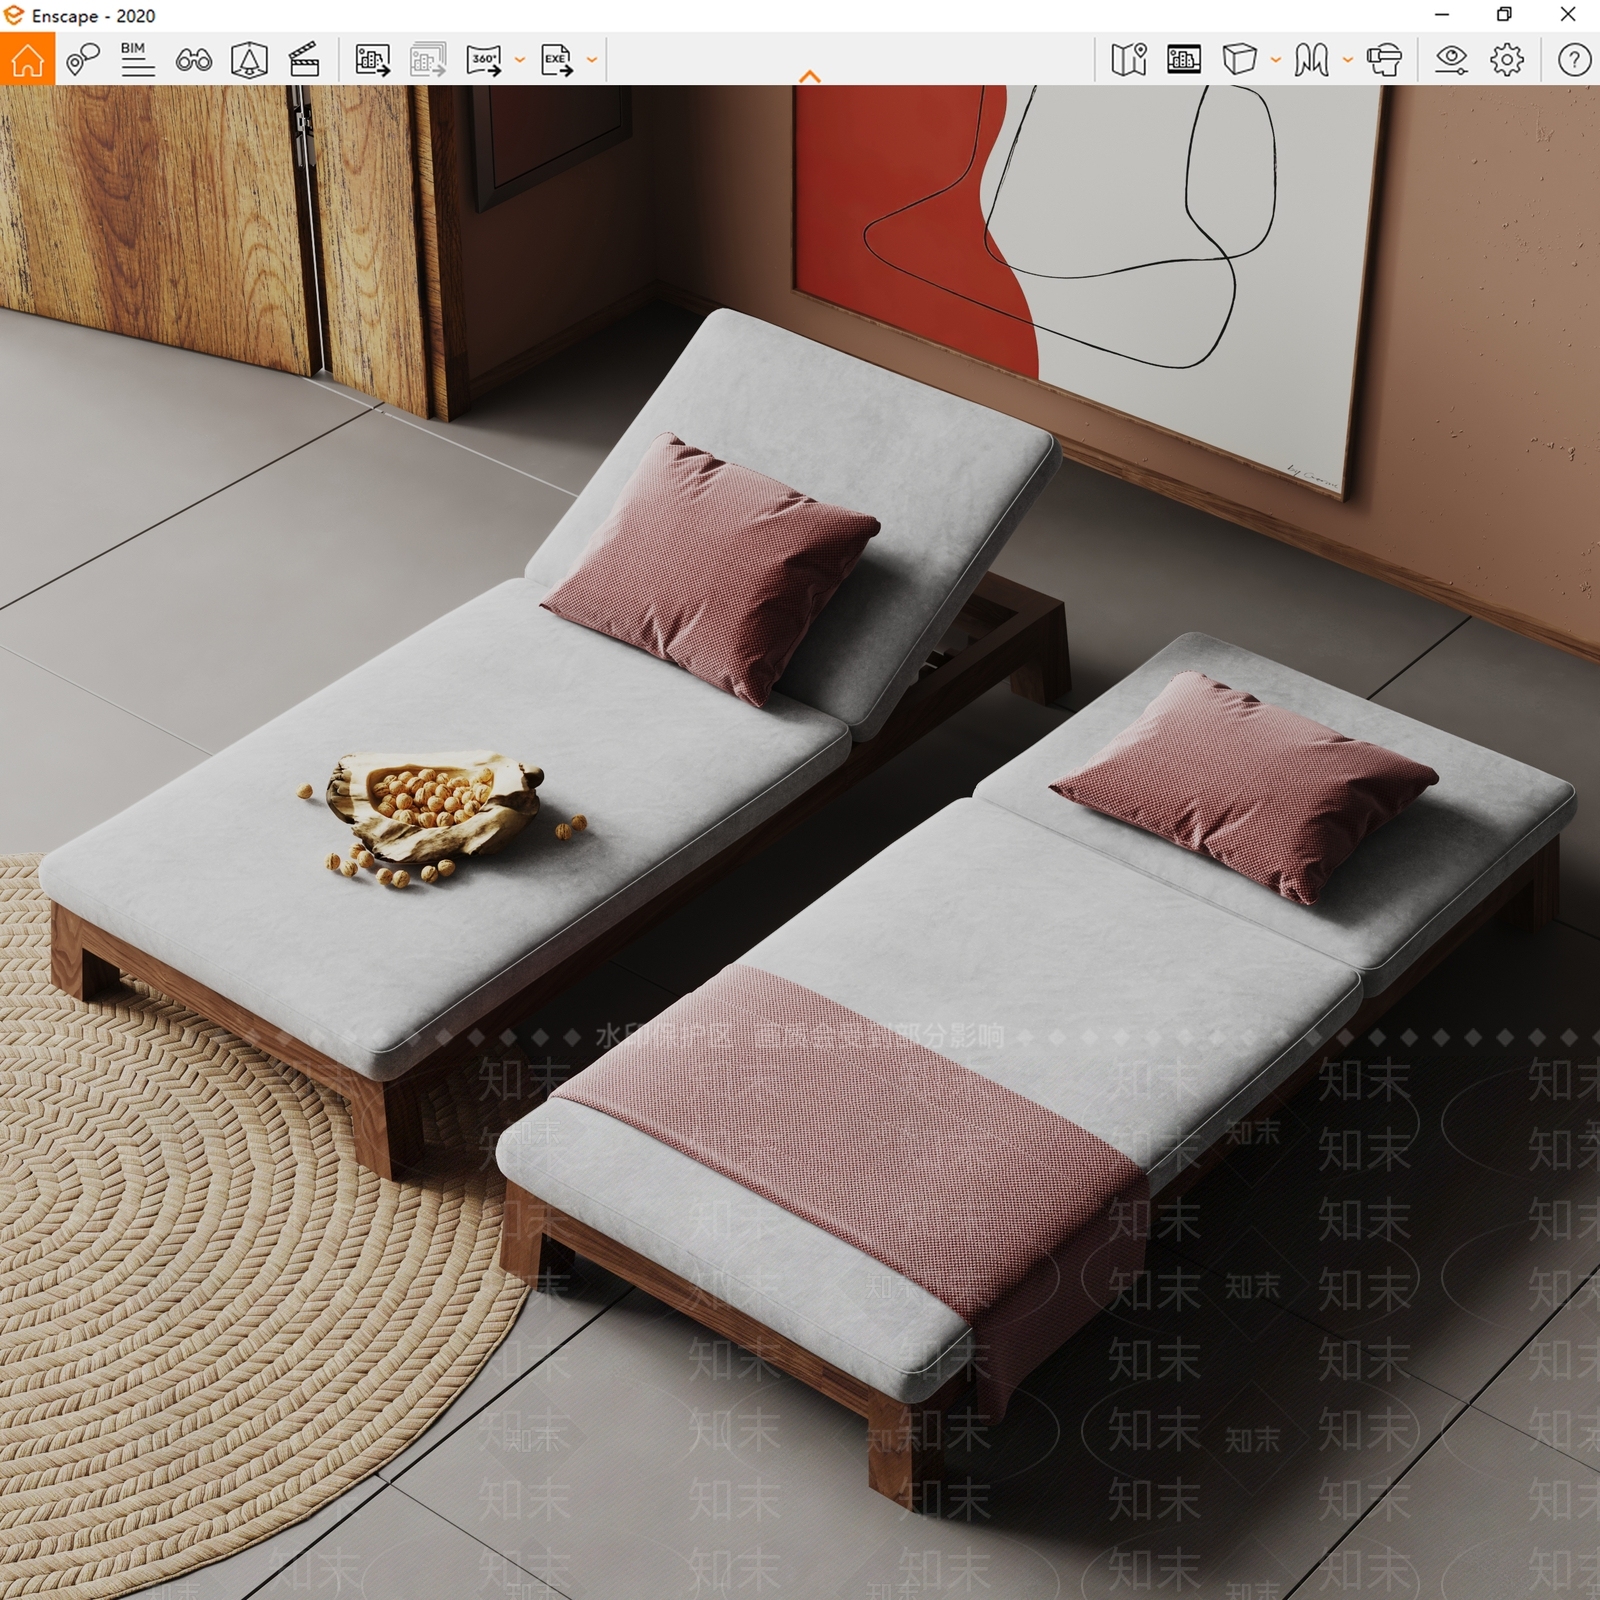Restore down the Enscape window
This screenshot has width=1600, height=1600.
tap(1504, 15)
